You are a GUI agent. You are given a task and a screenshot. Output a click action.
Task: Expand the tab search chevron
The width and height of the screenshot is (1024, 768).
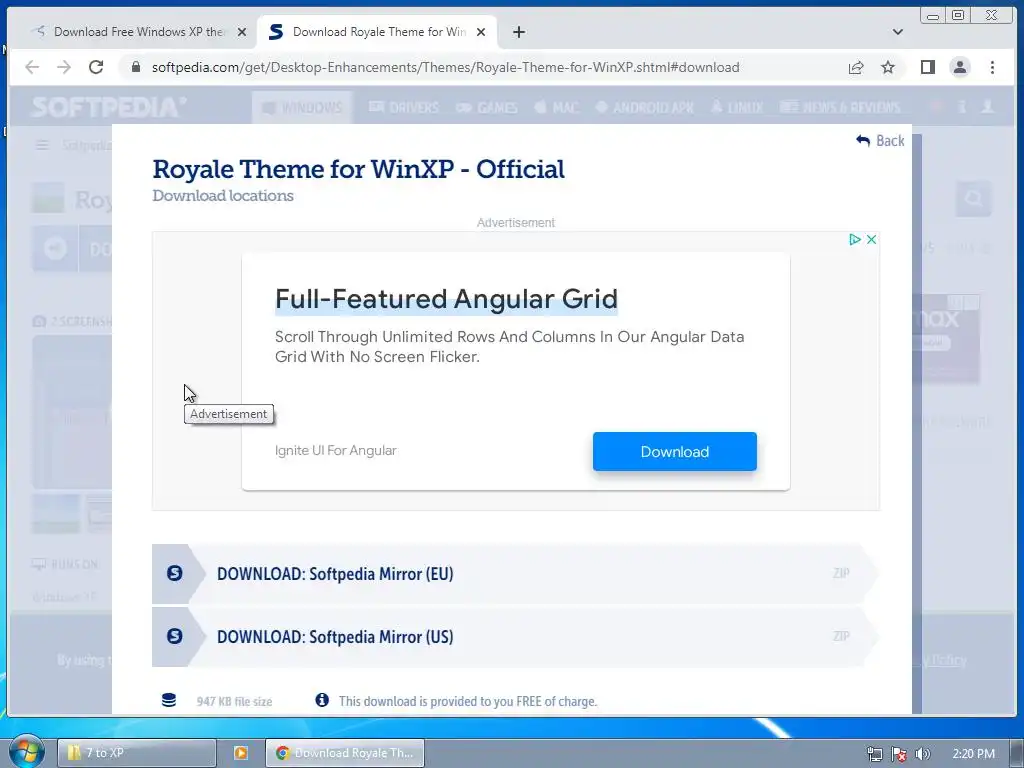point(898,32)
